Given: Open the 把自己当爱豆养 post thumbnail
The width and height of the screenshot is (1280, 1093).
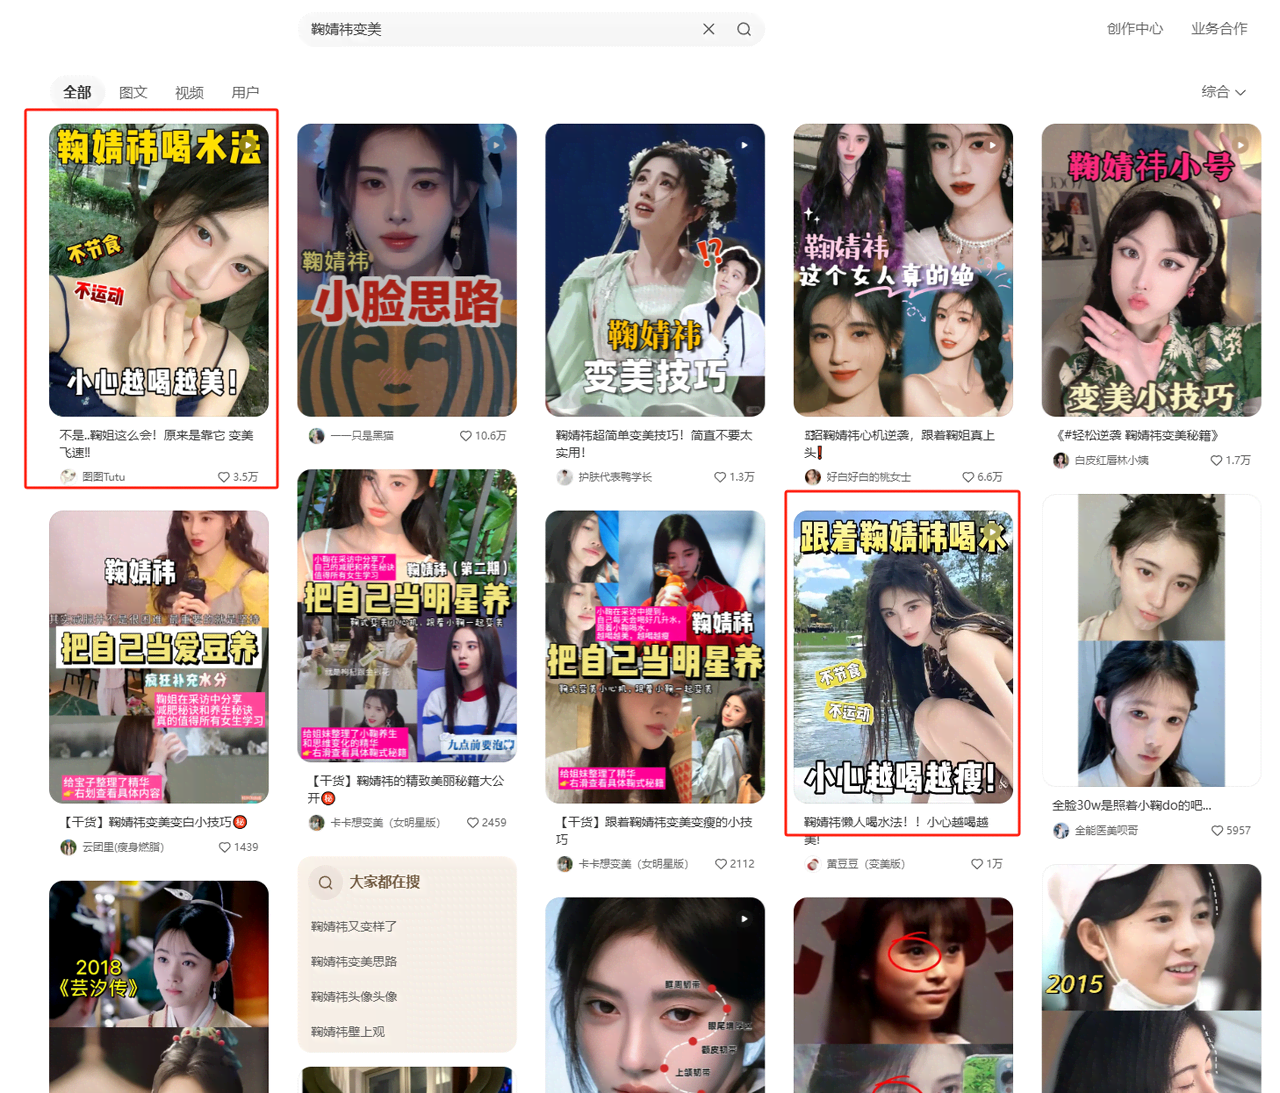Looking at the screenshot, I should click(x=158, y=655).
